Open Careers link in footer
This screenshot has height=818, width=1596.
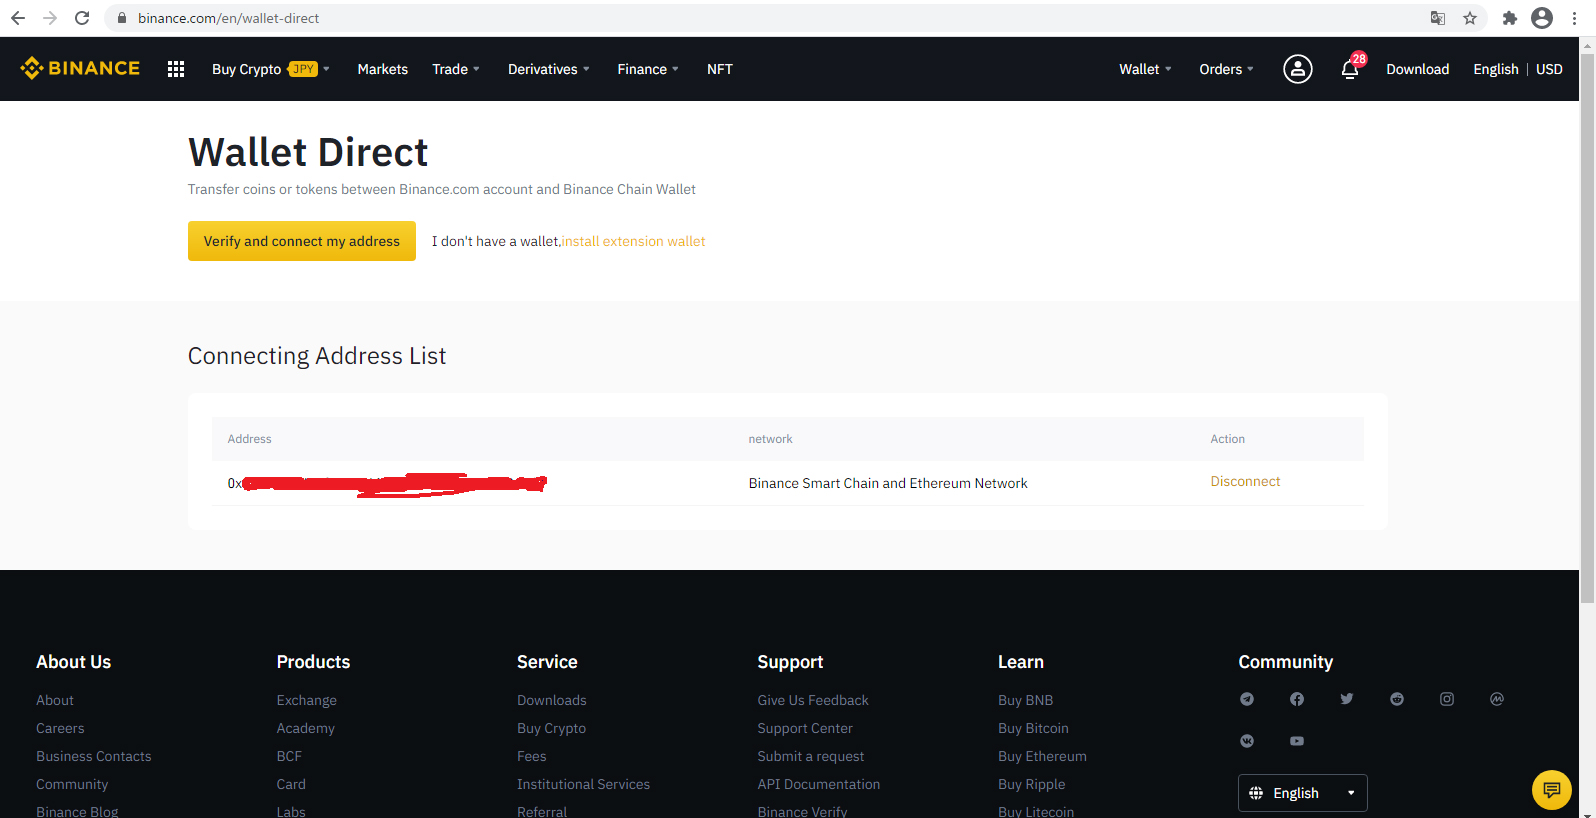60,728
